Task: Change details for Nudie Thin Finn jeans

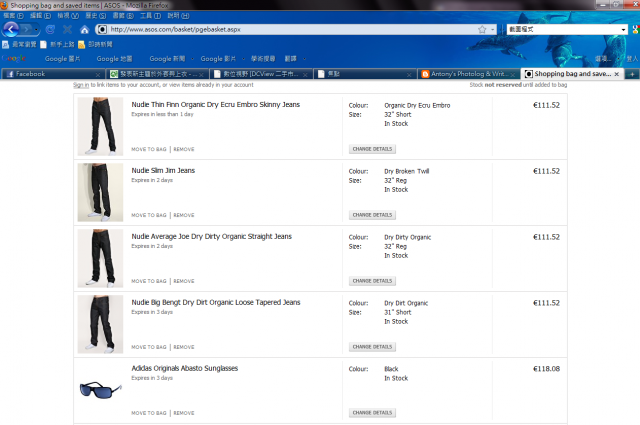Action: (x=372, y=149)
